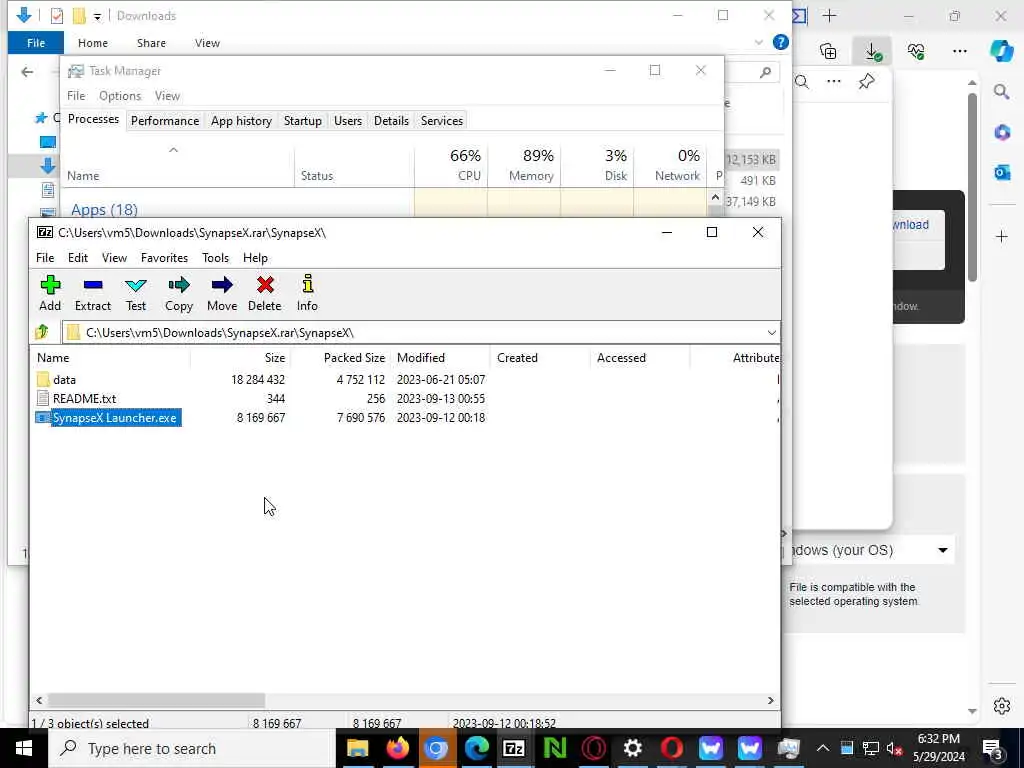Open the browser new tab plus button
1024x768 pixels.
point(829,16)
